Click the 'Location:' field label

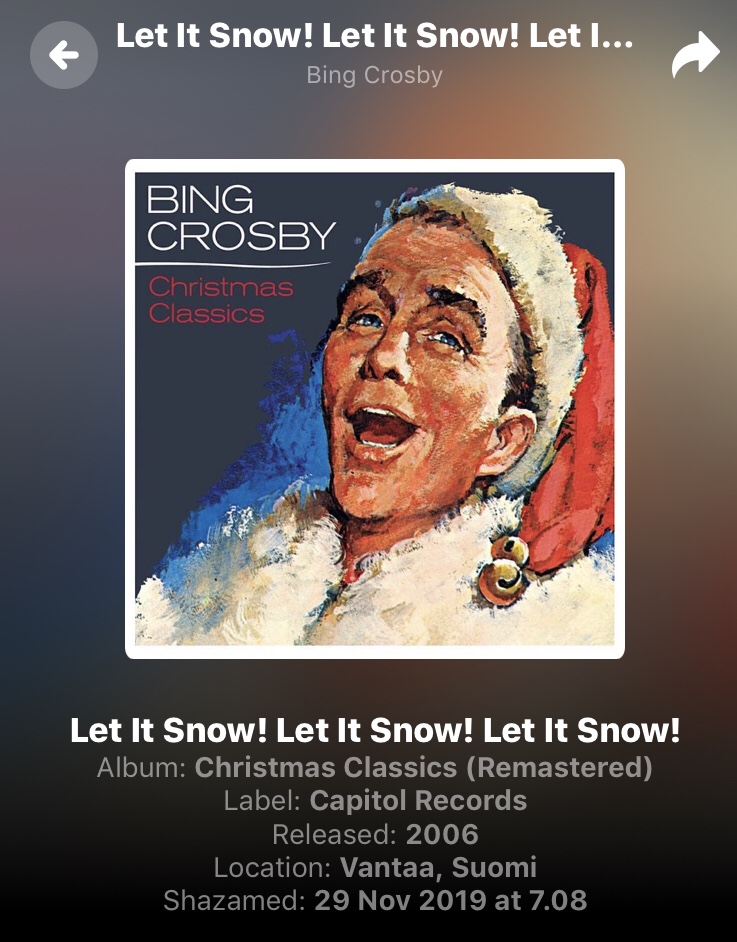pyautogui.click(x=273, y=867)
